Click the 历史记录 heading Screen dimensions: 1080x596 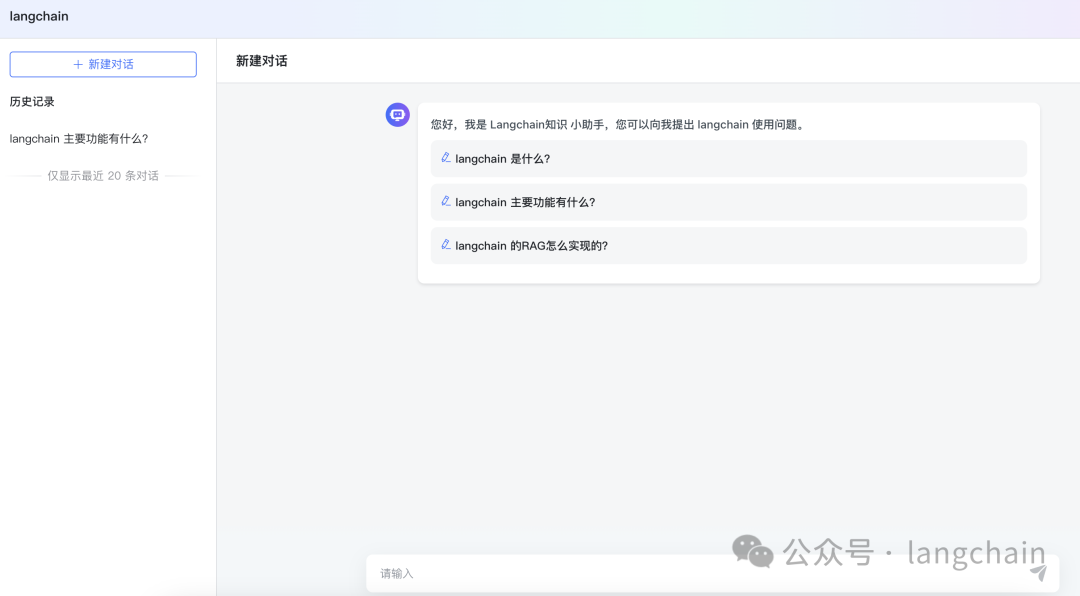32,101
